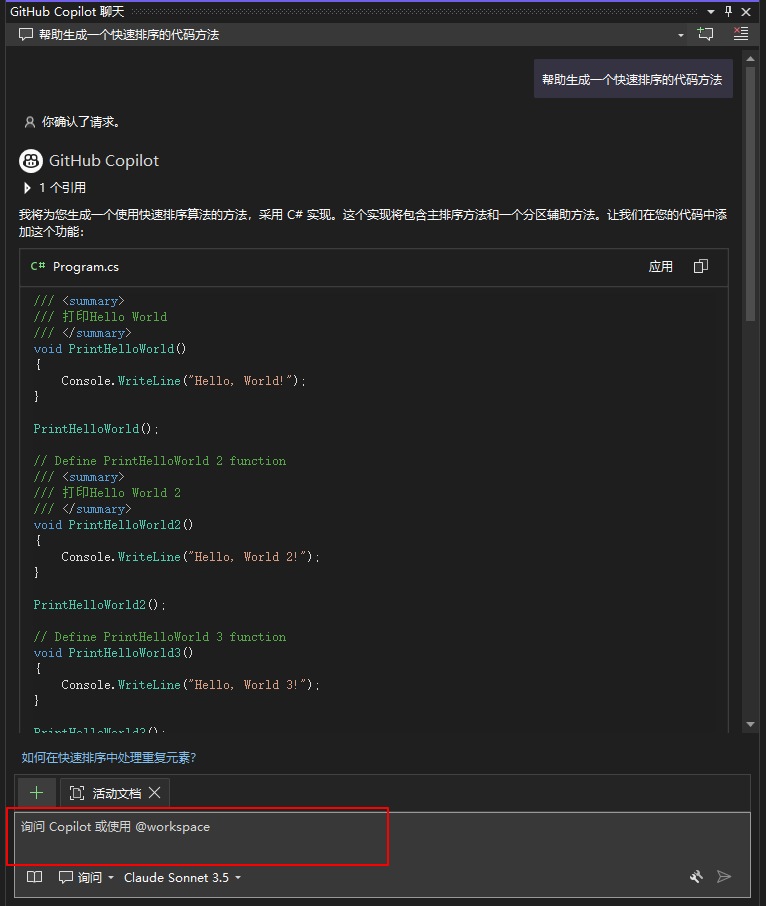Remove the 活动文档 context chip

(x=155, y=793)
